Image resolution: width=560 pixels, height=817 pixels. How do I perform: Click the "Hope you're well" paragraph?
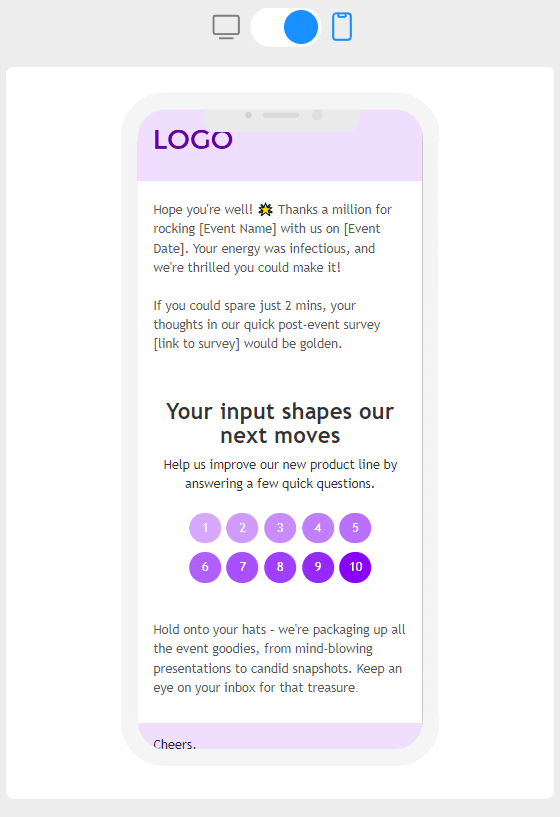(272, 238)
